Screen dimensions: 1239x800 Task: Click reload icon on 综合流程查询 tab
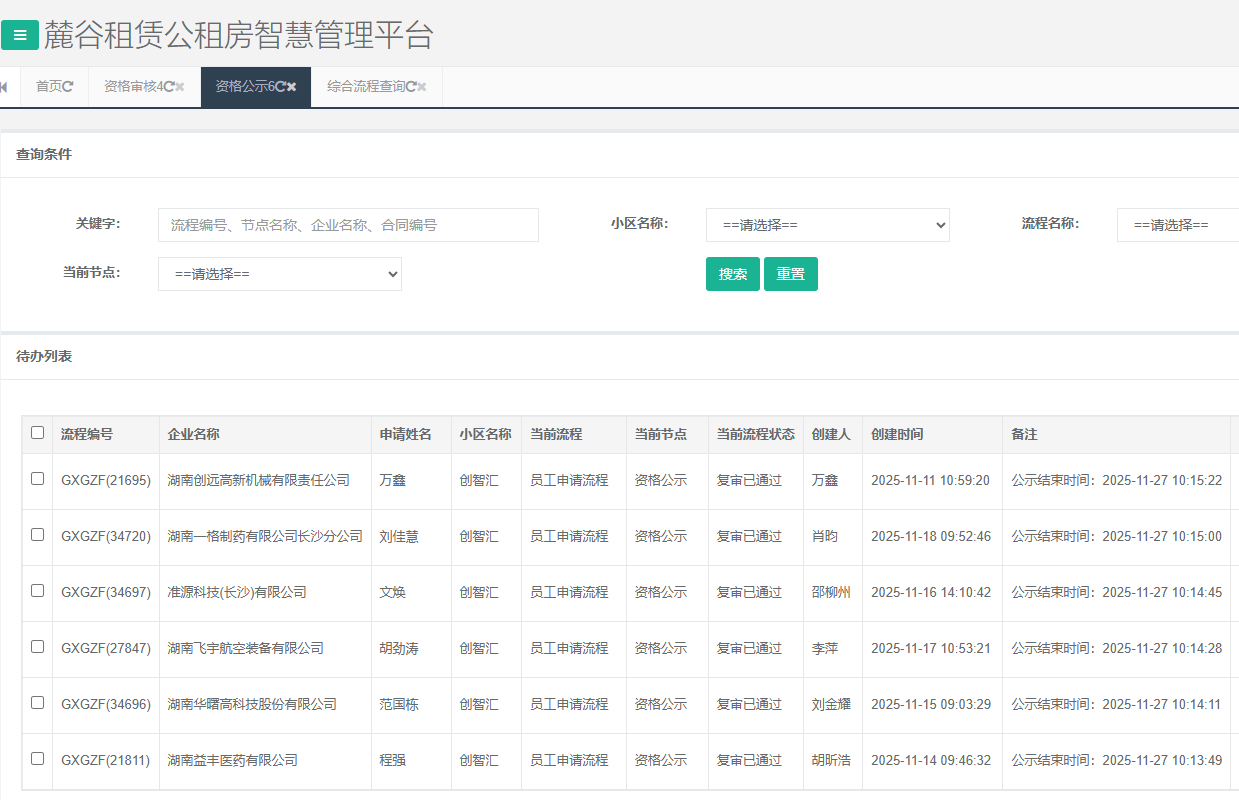pos(411,87)
